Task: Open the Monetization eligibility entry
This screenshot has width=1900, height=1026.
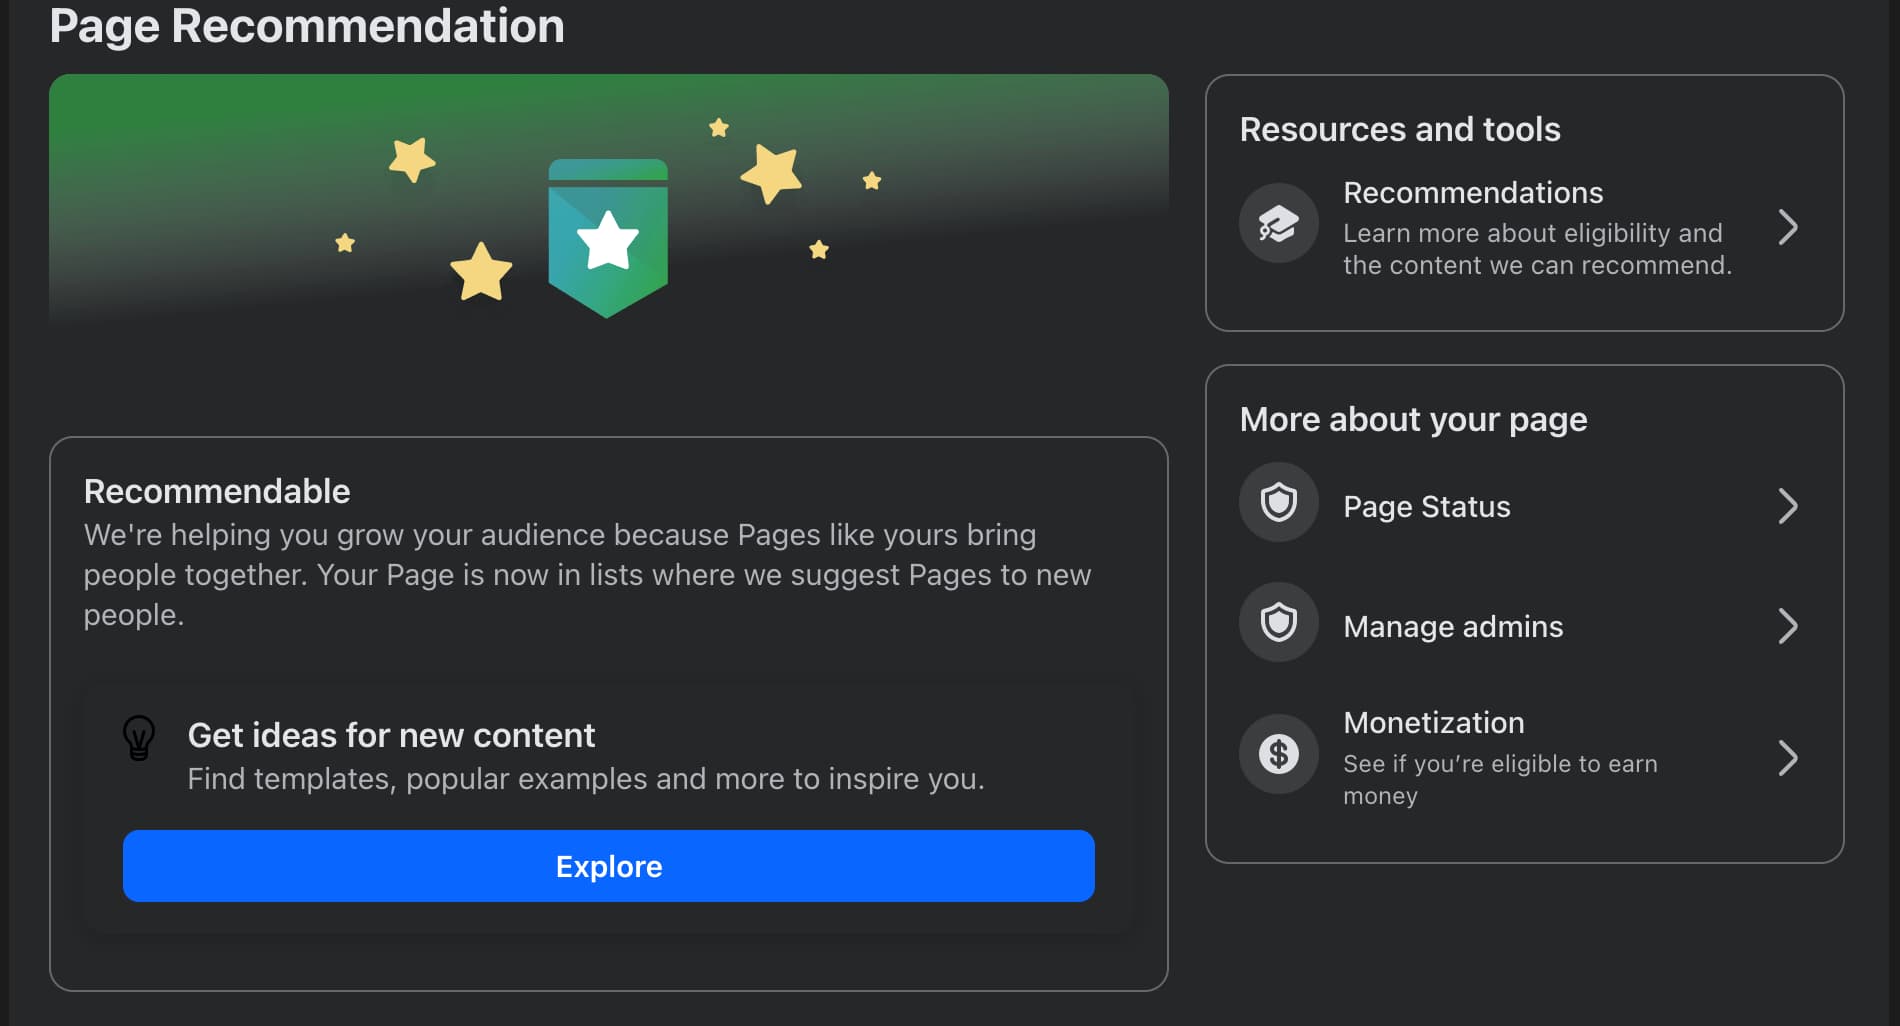Action: tap(1433, 723)
